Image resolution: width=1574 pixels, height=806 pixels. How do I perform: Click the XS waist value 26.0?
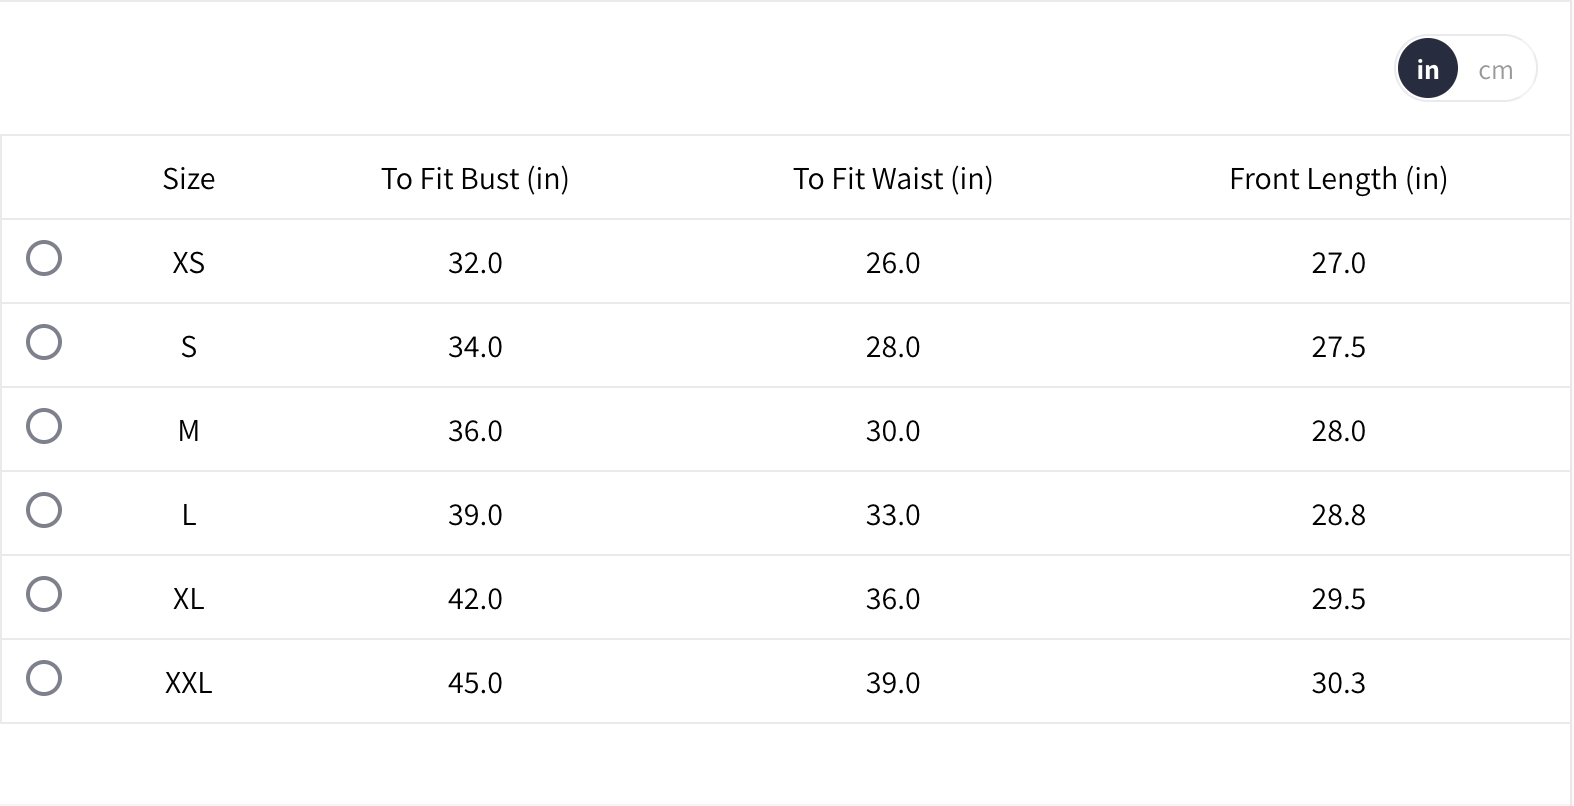pyautogui.click(x=892, y=263)
